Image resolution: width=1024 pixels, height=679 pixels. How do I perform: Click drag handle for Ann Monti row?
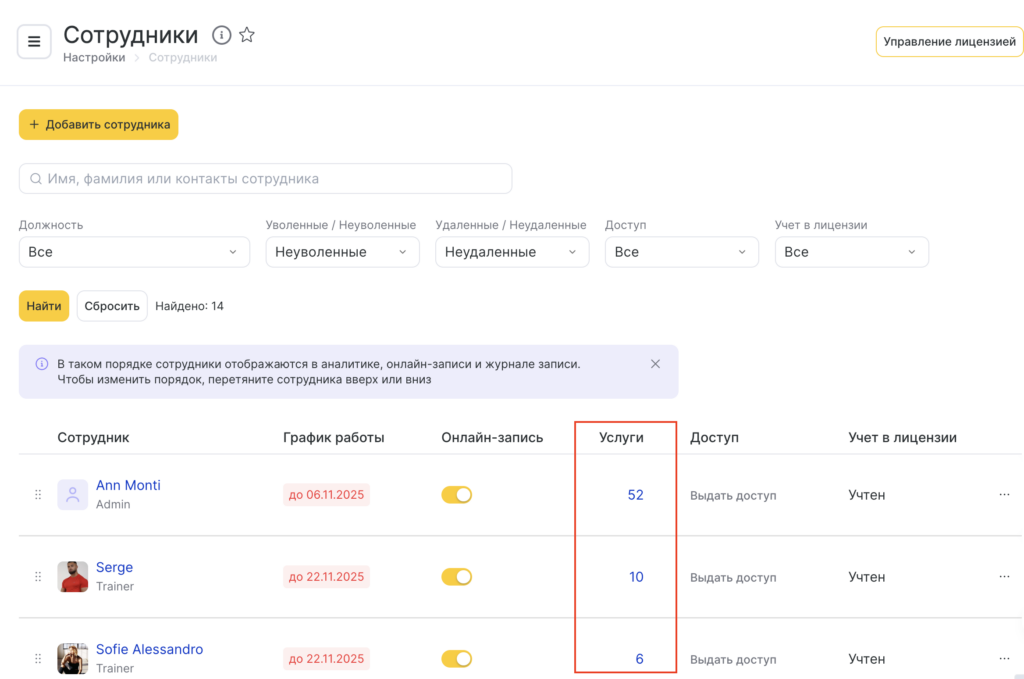[38, 495]
